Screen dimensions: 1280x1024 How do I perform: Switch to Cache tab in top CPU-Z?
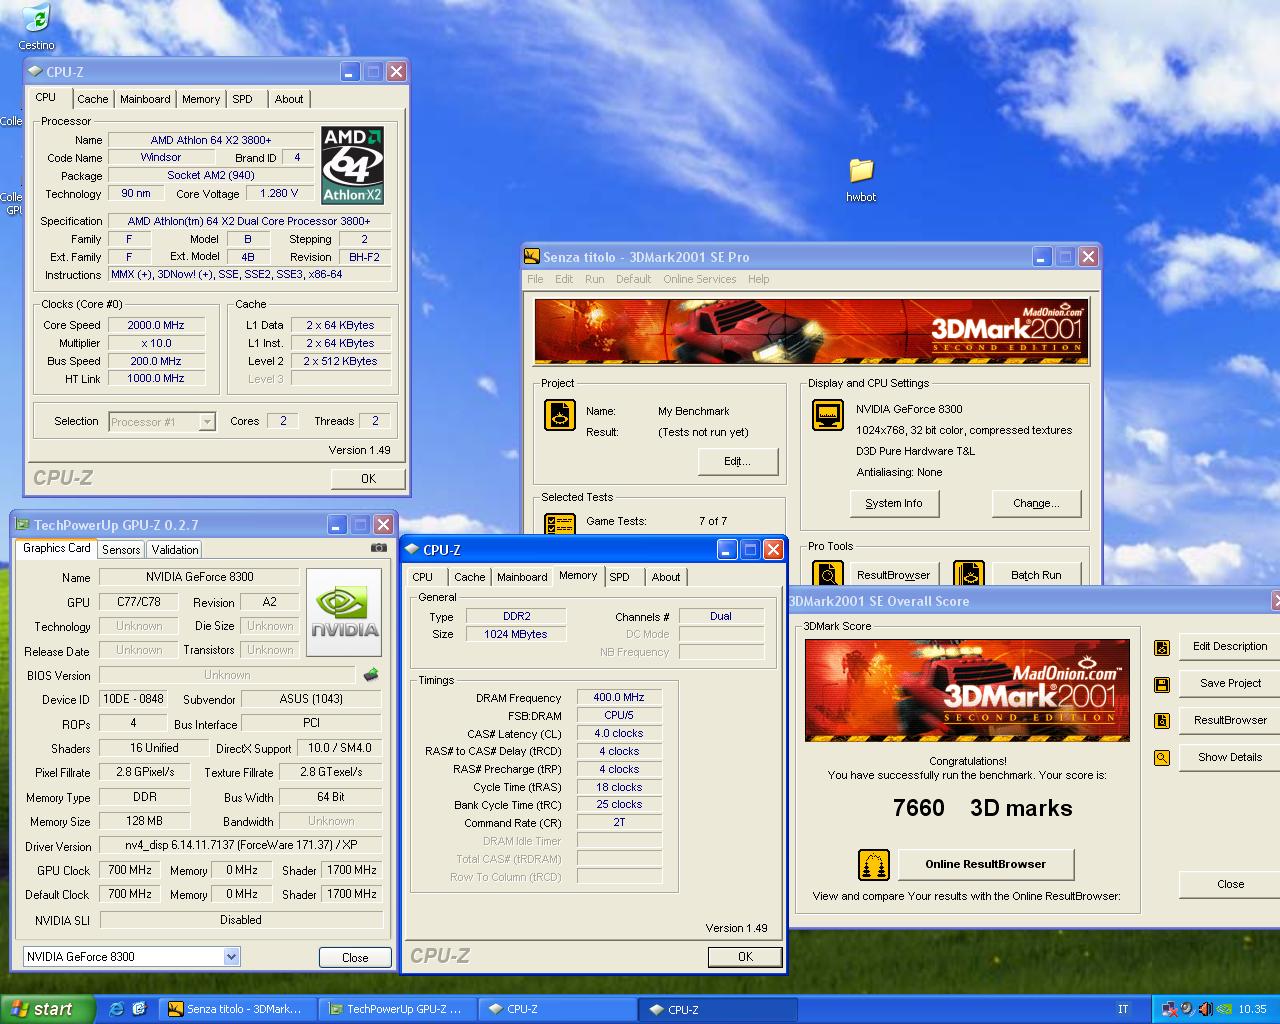92,99
